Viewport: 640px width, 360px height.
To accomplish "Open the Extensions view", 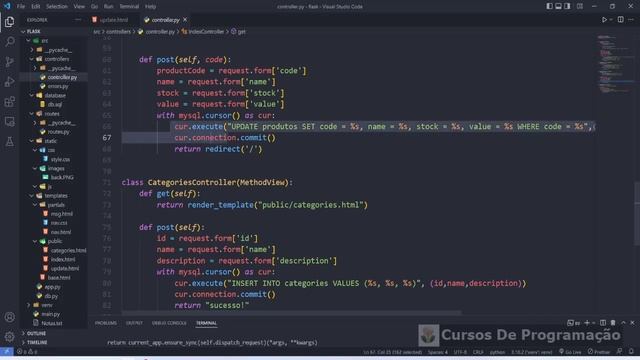I will click(9, 102).
